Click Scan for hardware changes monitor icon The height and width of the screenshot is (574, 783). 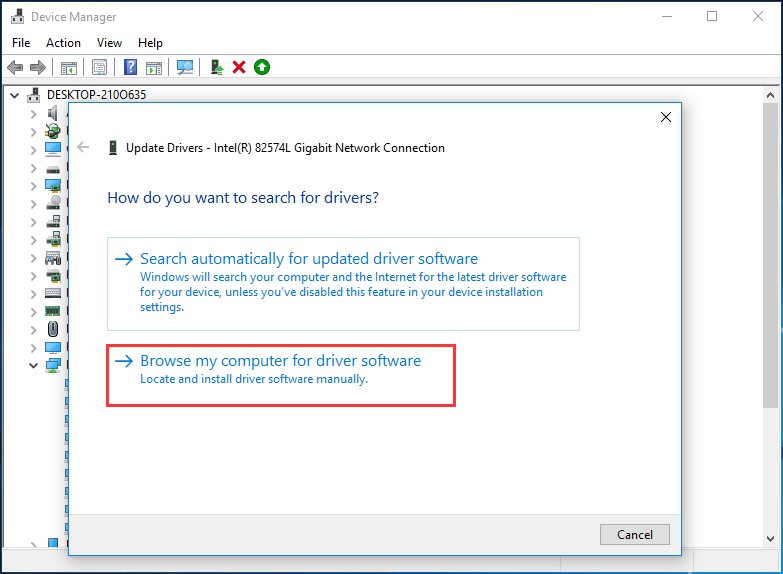coord(185,67)
